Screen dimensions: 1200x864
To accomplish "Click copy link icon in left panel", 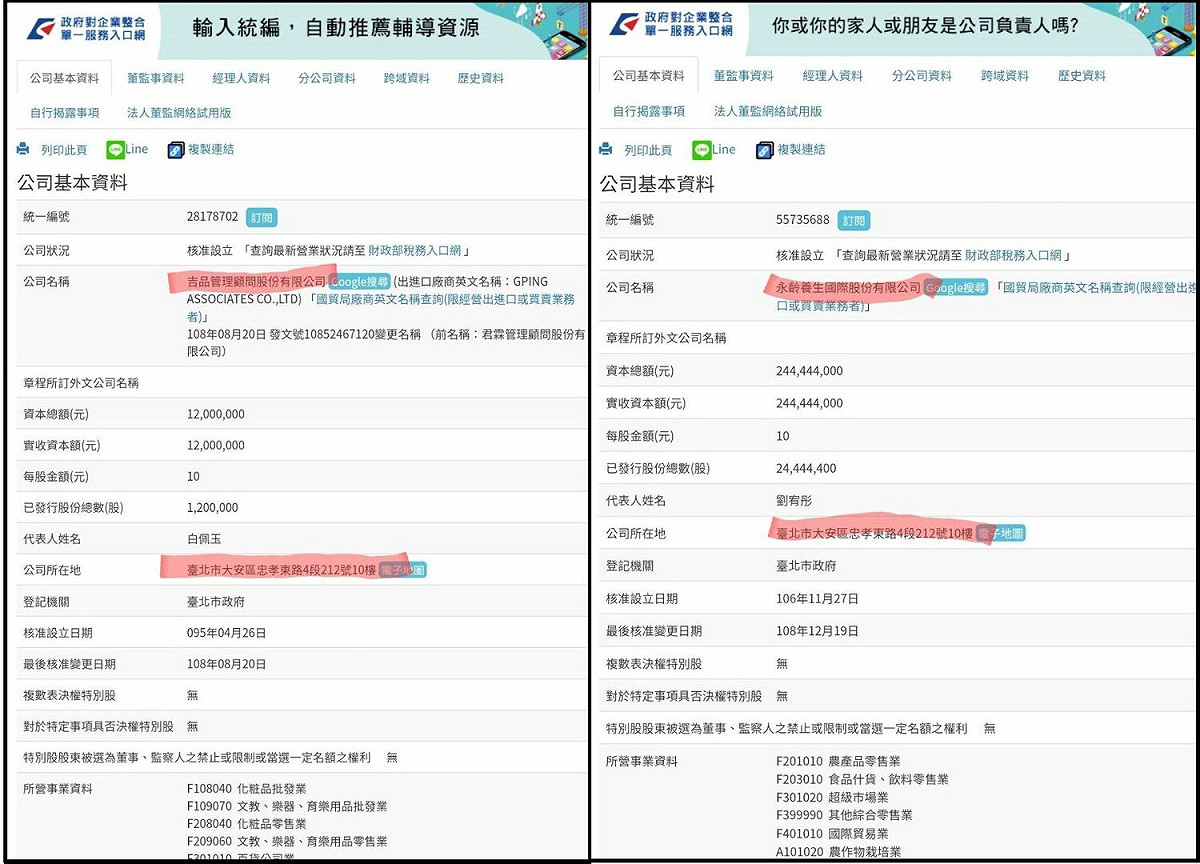I will pos(176,149).
